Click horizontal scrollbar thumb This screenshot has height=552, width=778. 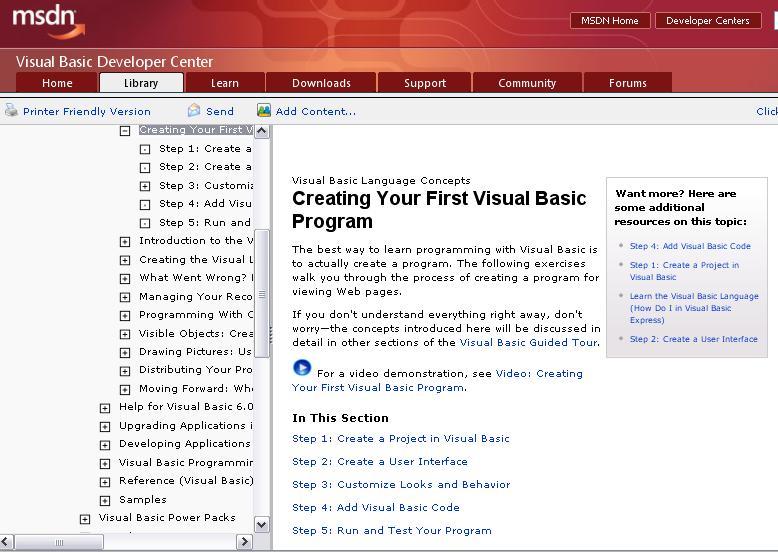coord(59,542)
